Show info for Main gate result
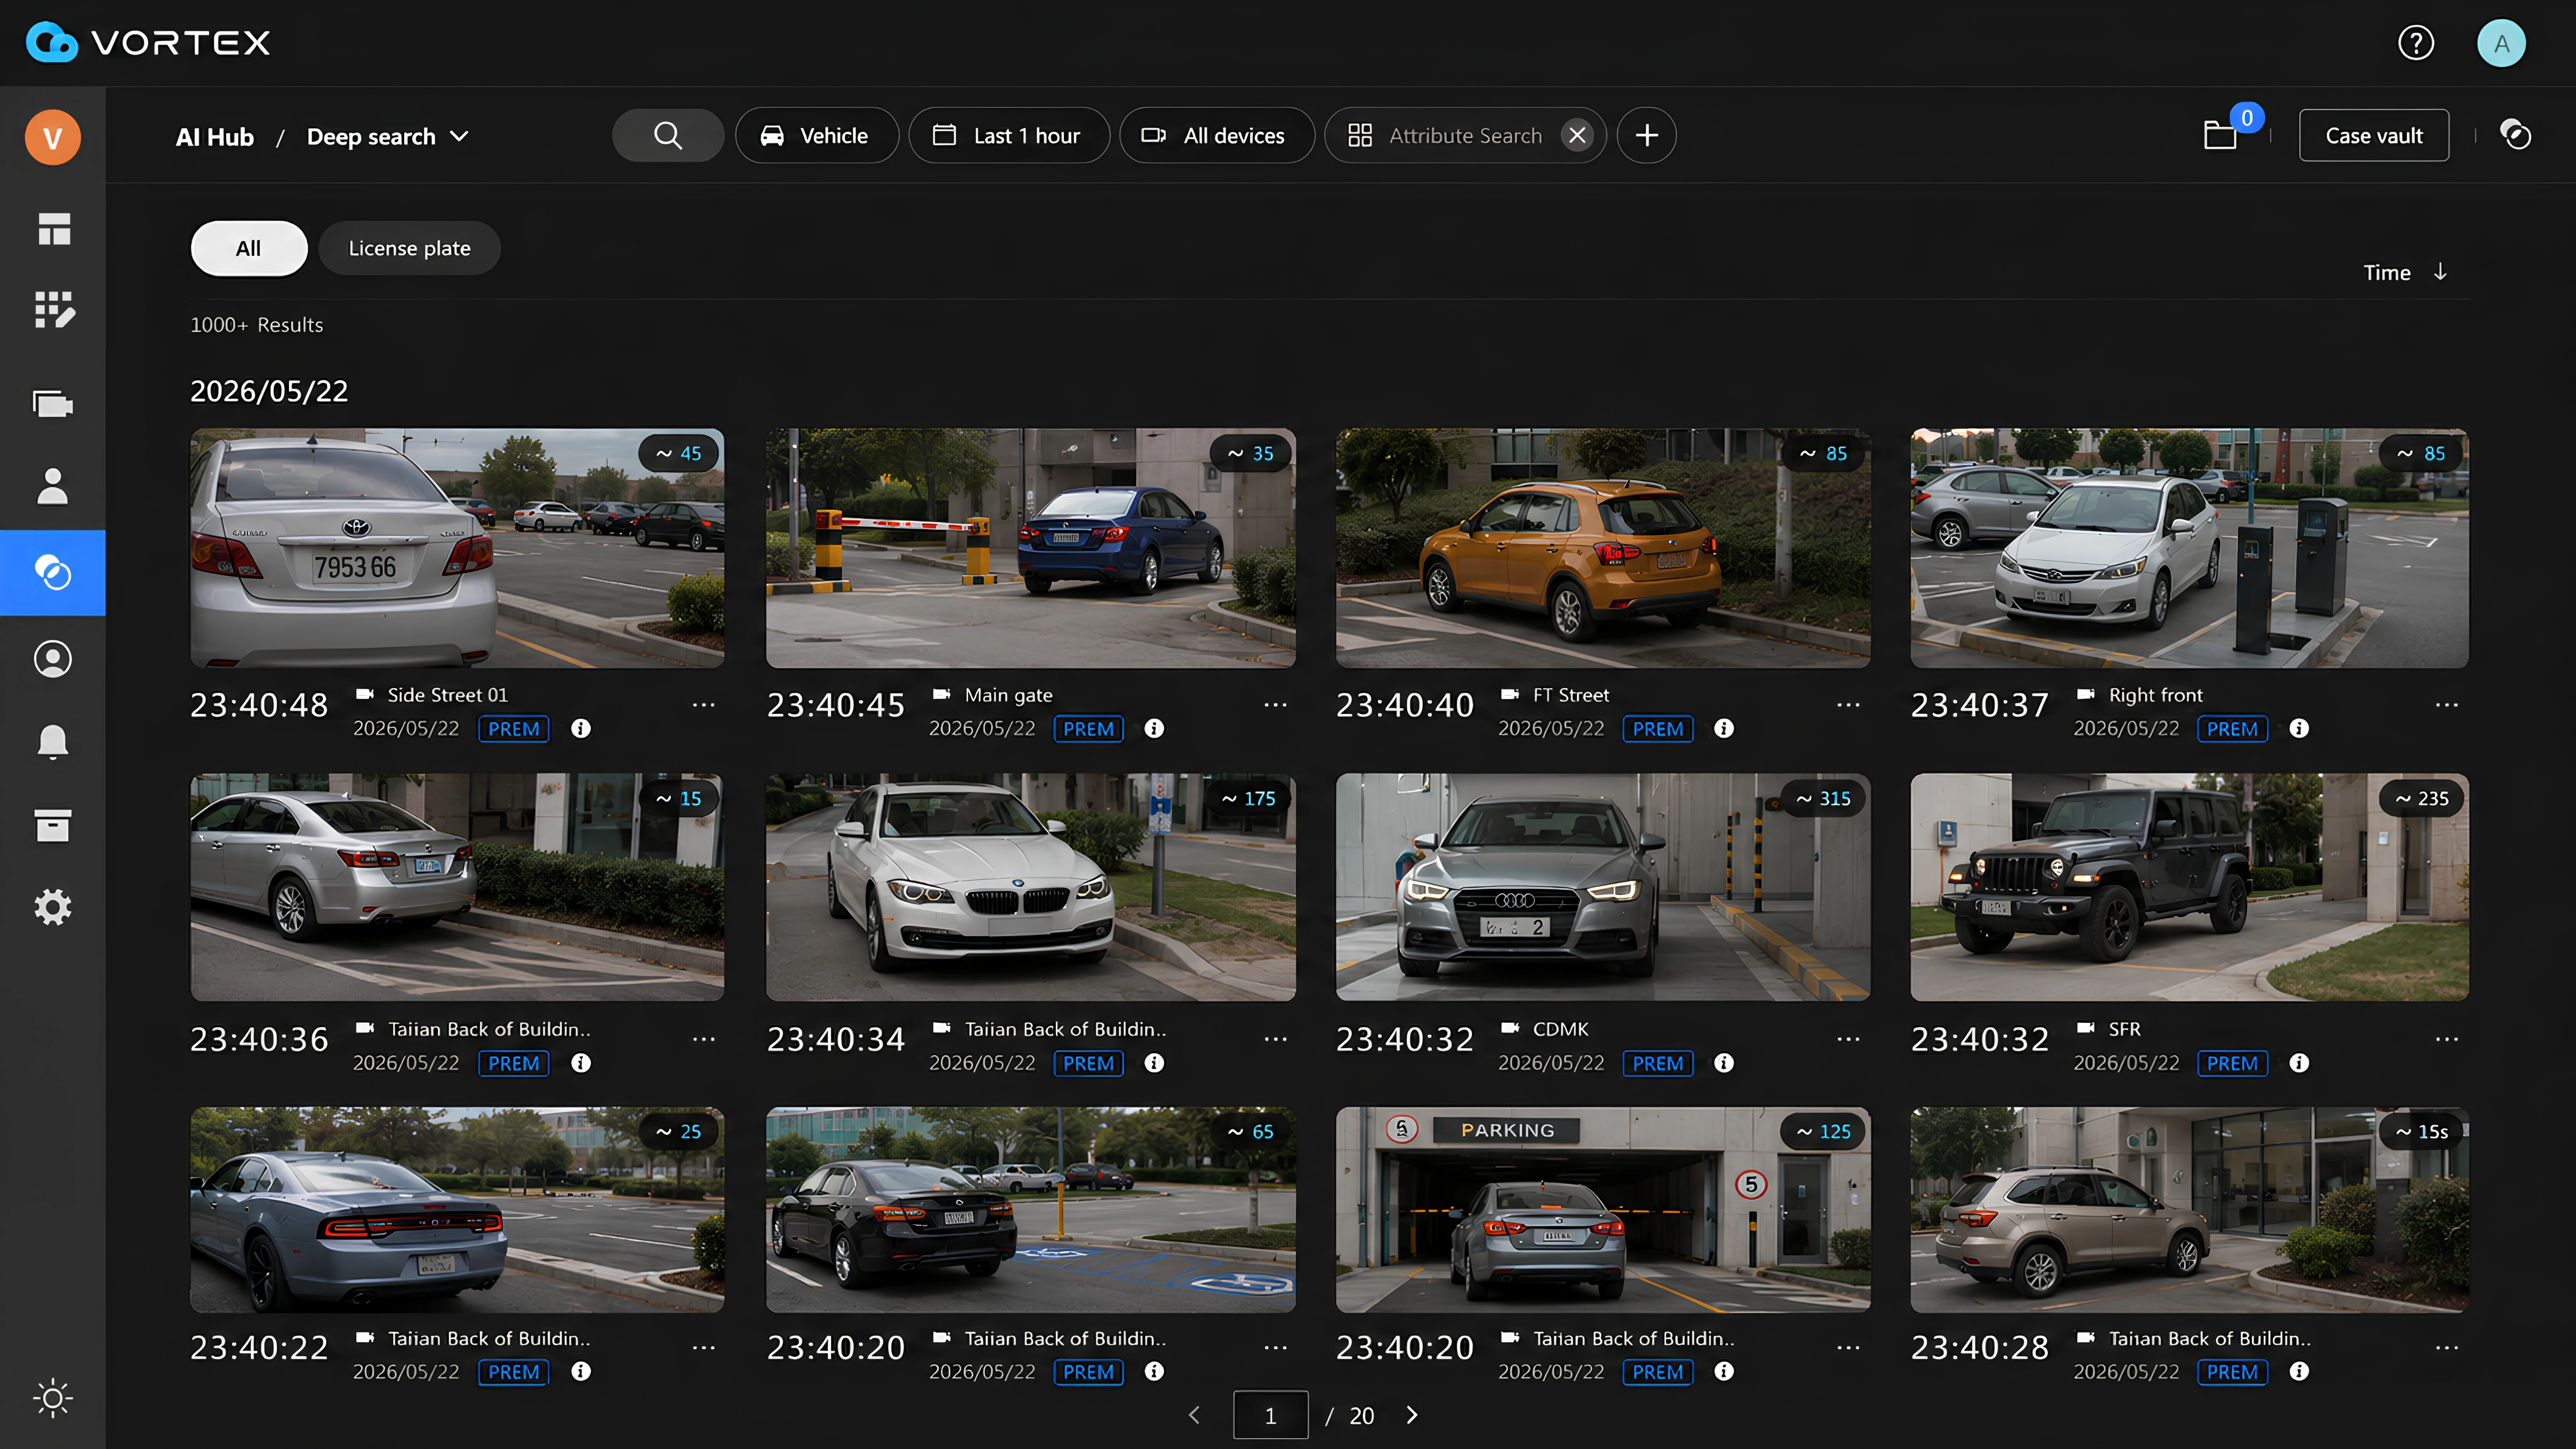2576x1449 pixels. pos(1154,729)
